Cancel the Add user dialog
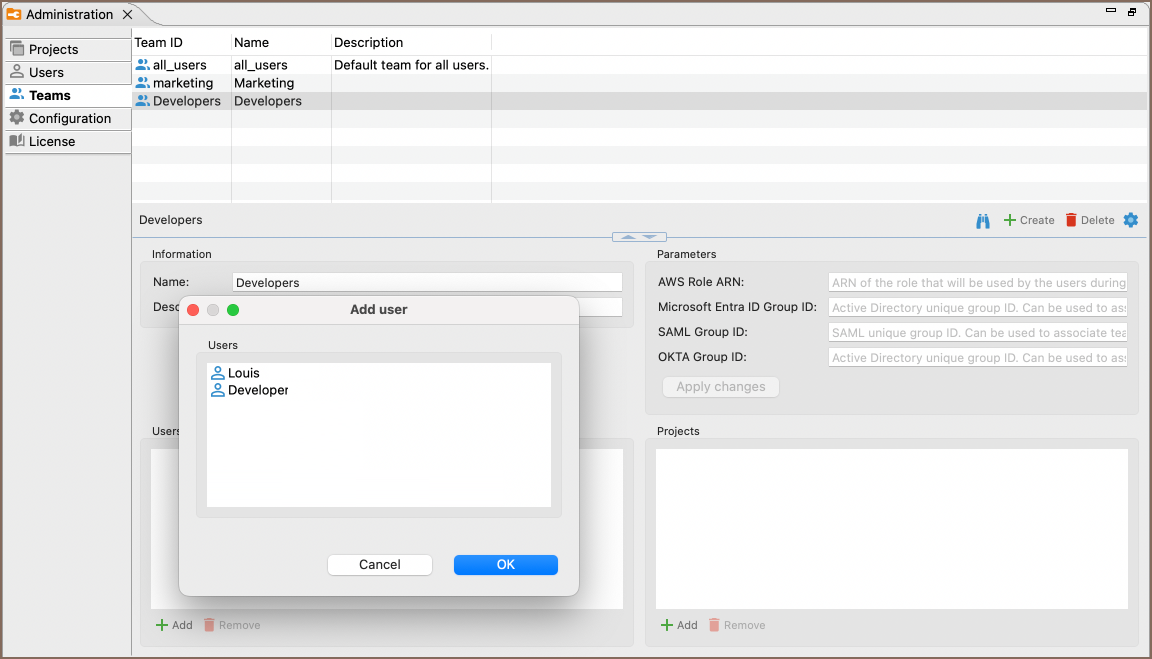Viewport: 1152px width, 659px height. point(379,565)
